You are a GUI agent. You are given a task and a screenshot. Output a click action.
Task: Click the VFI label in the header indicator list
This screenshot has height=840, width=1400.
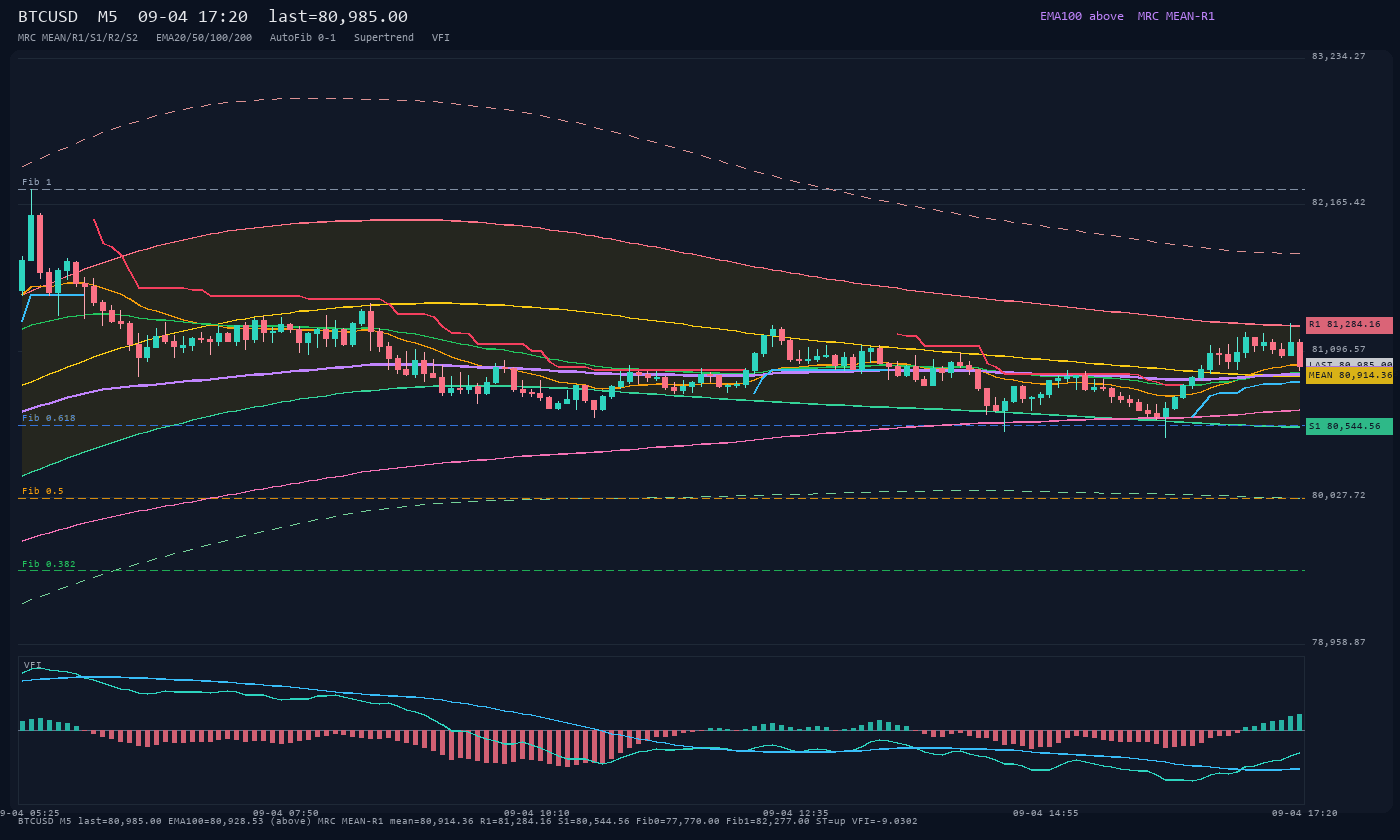click(x=441, y=37)
